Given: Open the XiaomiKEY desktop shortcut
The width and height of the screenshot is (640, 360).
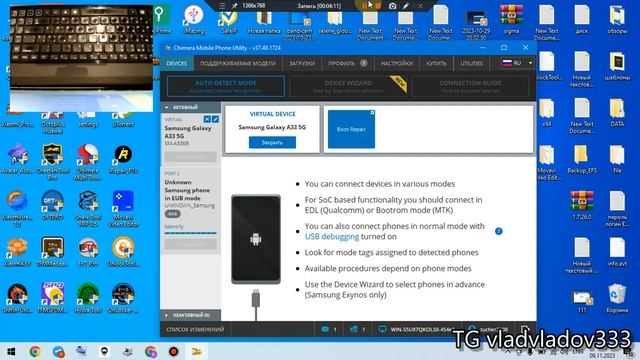Looking at the screenshot, I should (17, 252).
